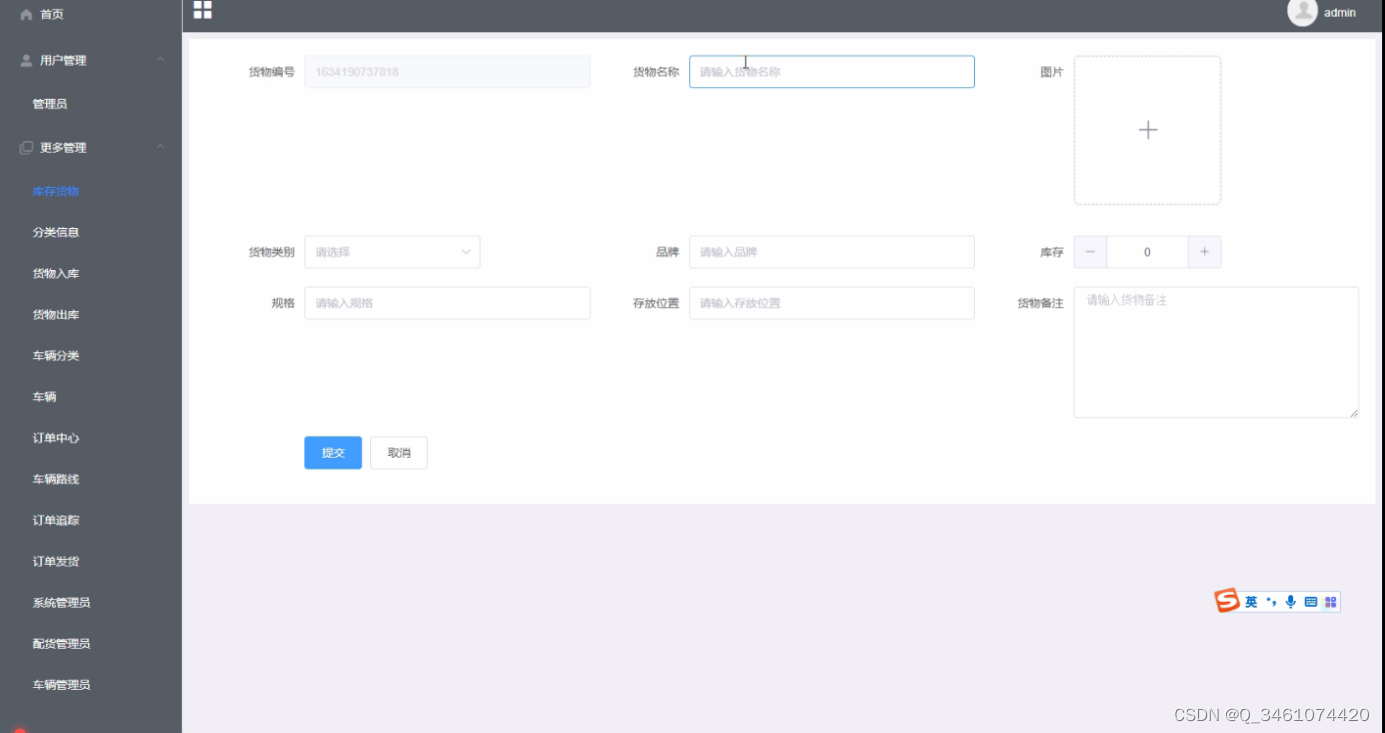
Task: Click the stacked-pages icon beside 更多管理
Action: 26,147
